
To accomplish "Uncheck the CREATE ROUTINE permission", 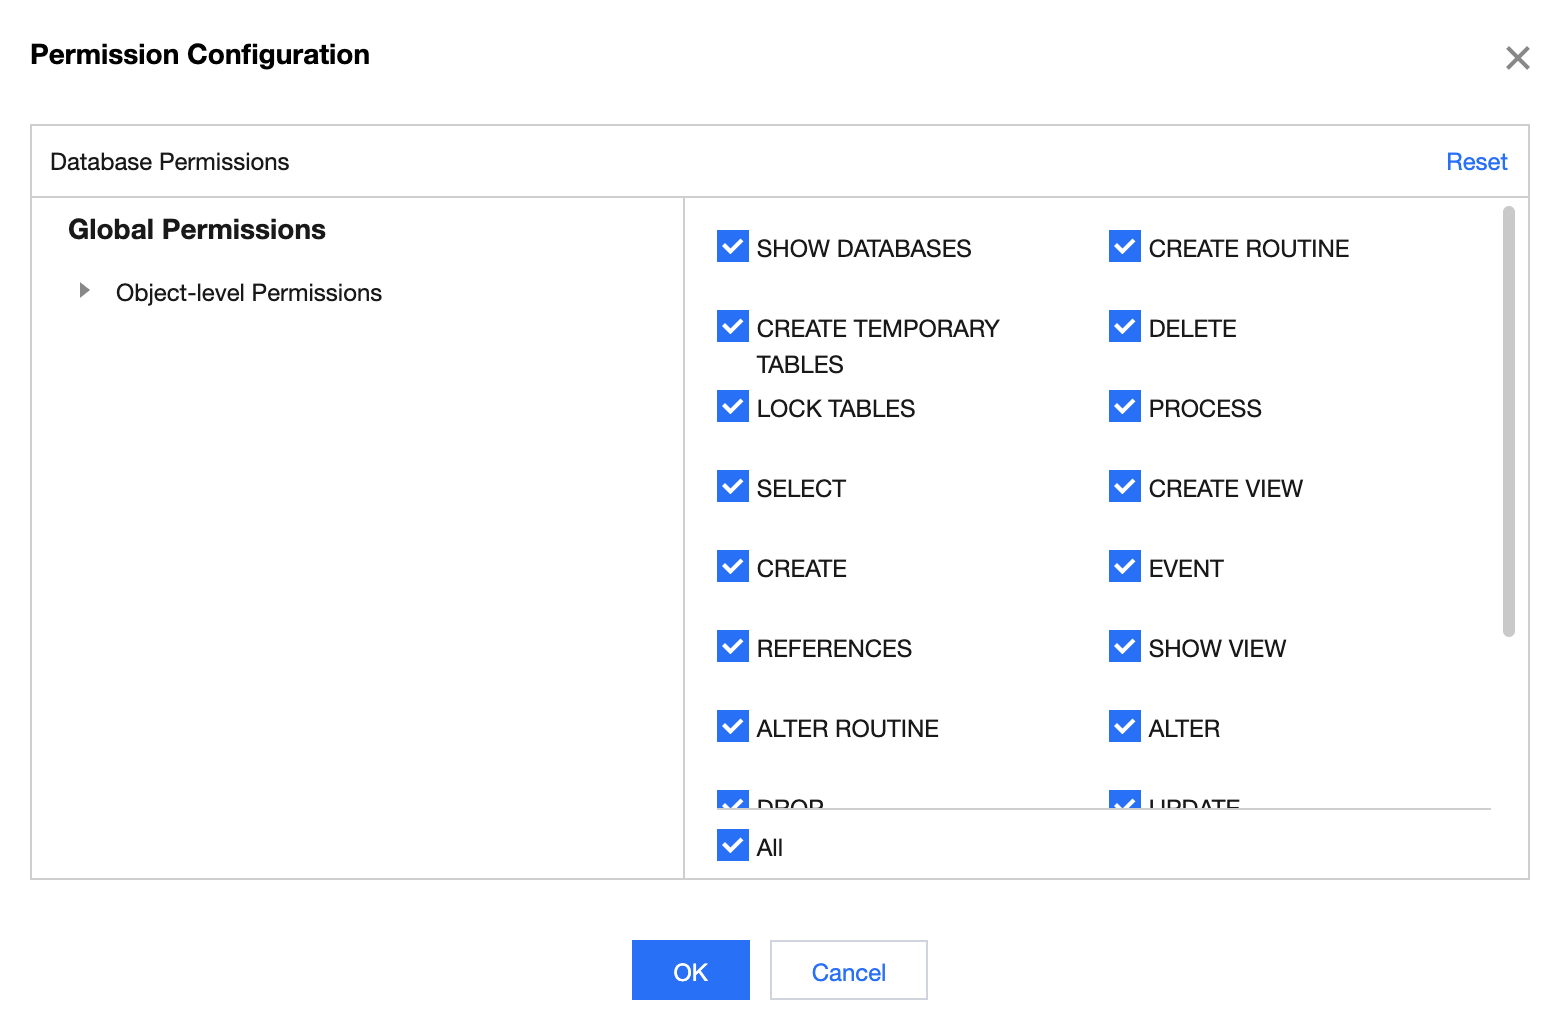I will tap(1125, 246).
